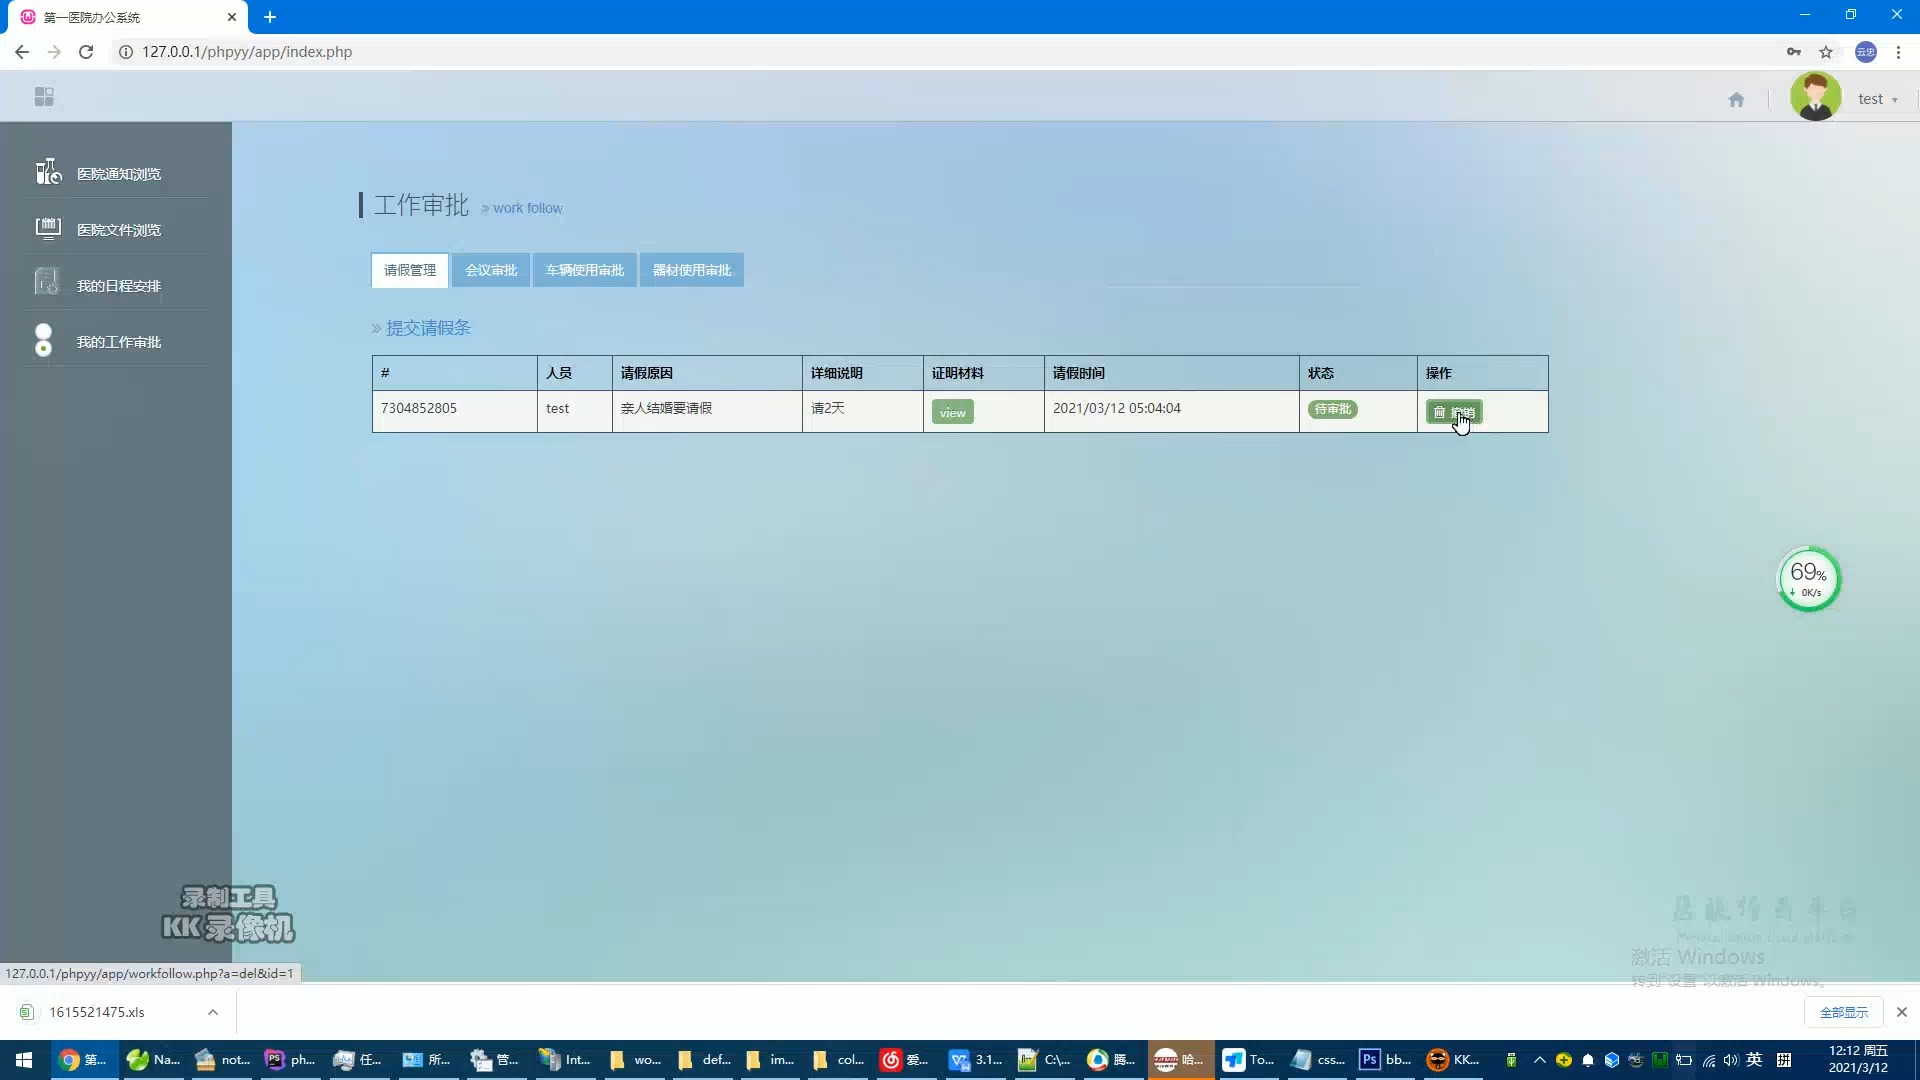Click the back navigation arrow button
Image resolution: width=1920 pixels, height=1080 pixels.
tap(22, 51)
